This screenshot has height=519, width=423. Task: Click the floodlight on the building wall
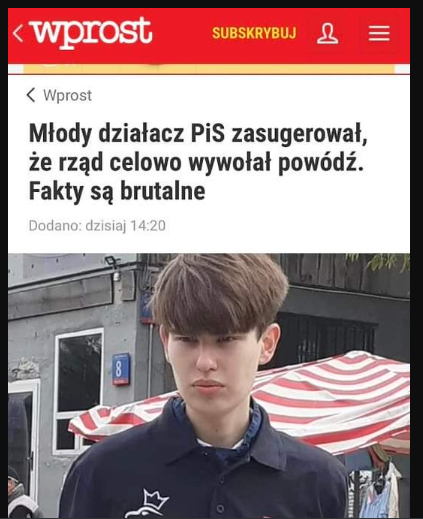113,262
